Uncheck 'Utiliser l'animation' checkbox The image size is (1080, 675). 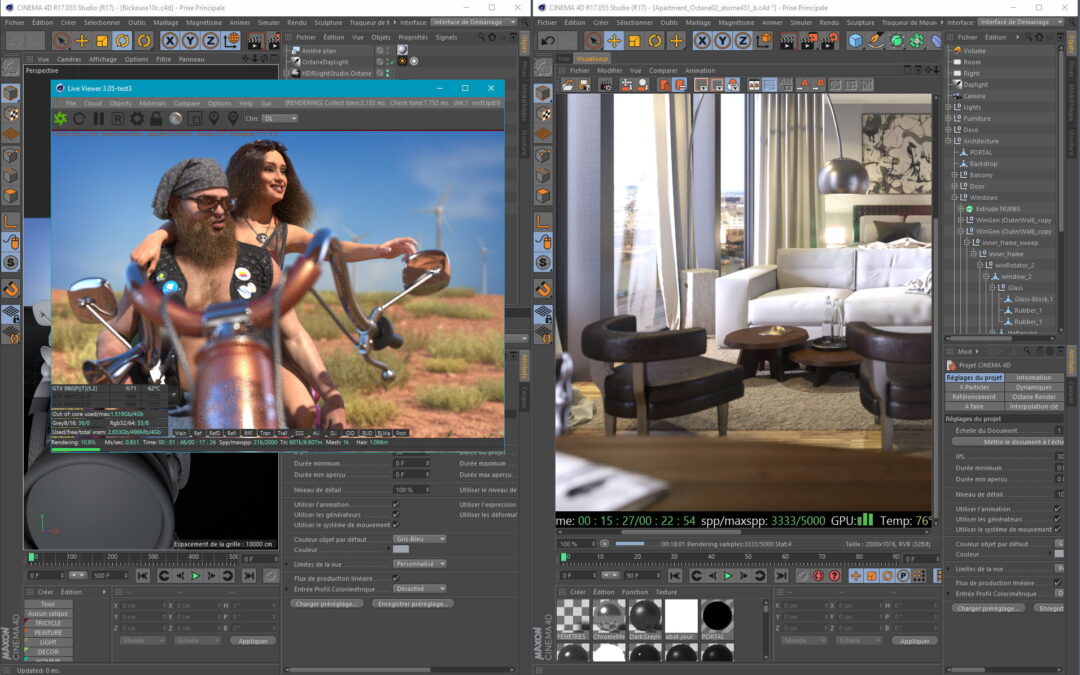pyautogui.click(x=396, y=505)
